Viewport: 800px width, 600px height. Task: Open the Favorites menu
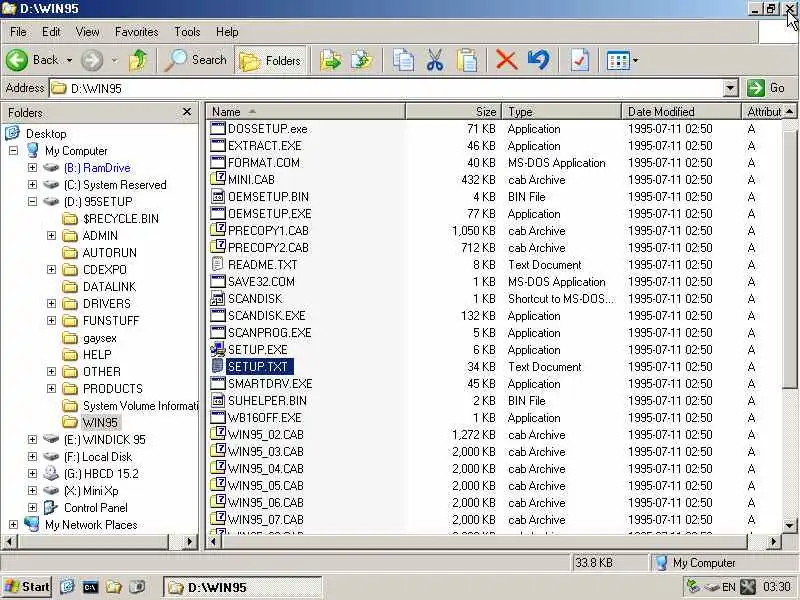[x=137, y=32]
